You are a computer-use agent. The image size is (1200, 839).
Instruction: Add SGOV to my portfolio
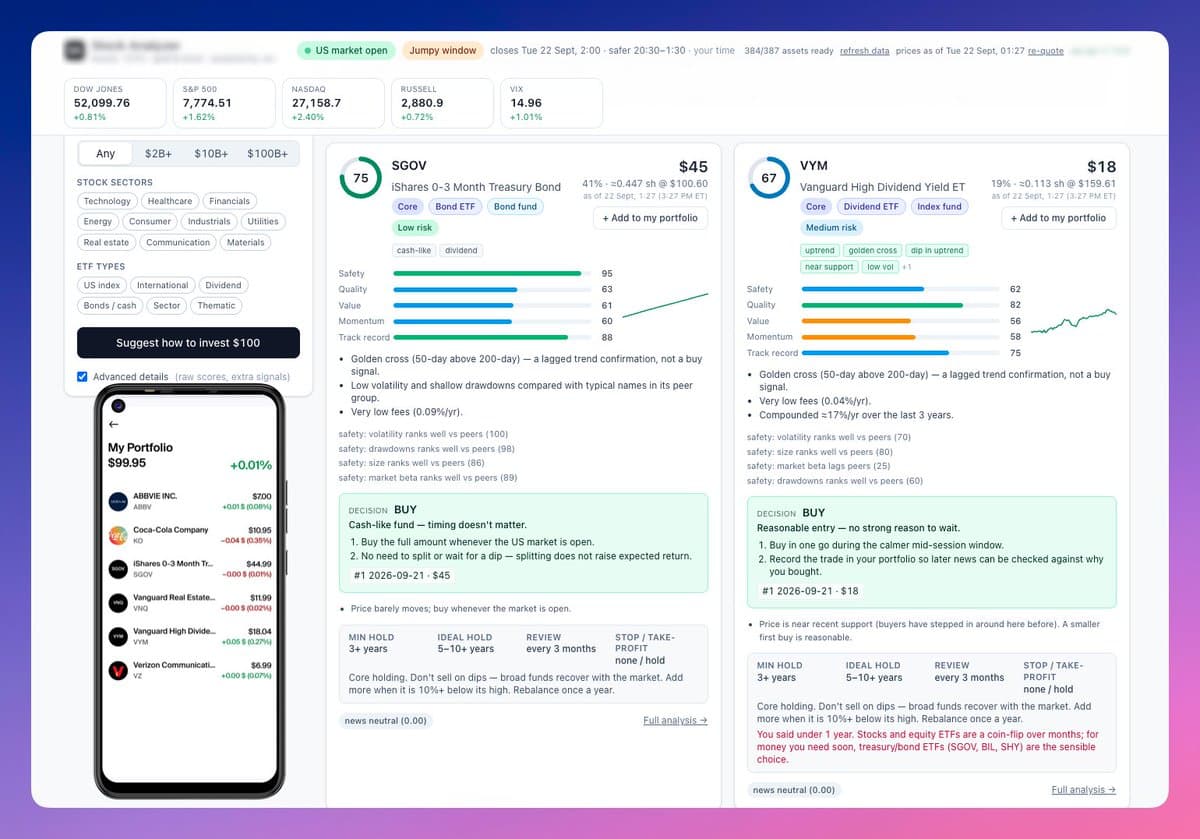(650, 218)
